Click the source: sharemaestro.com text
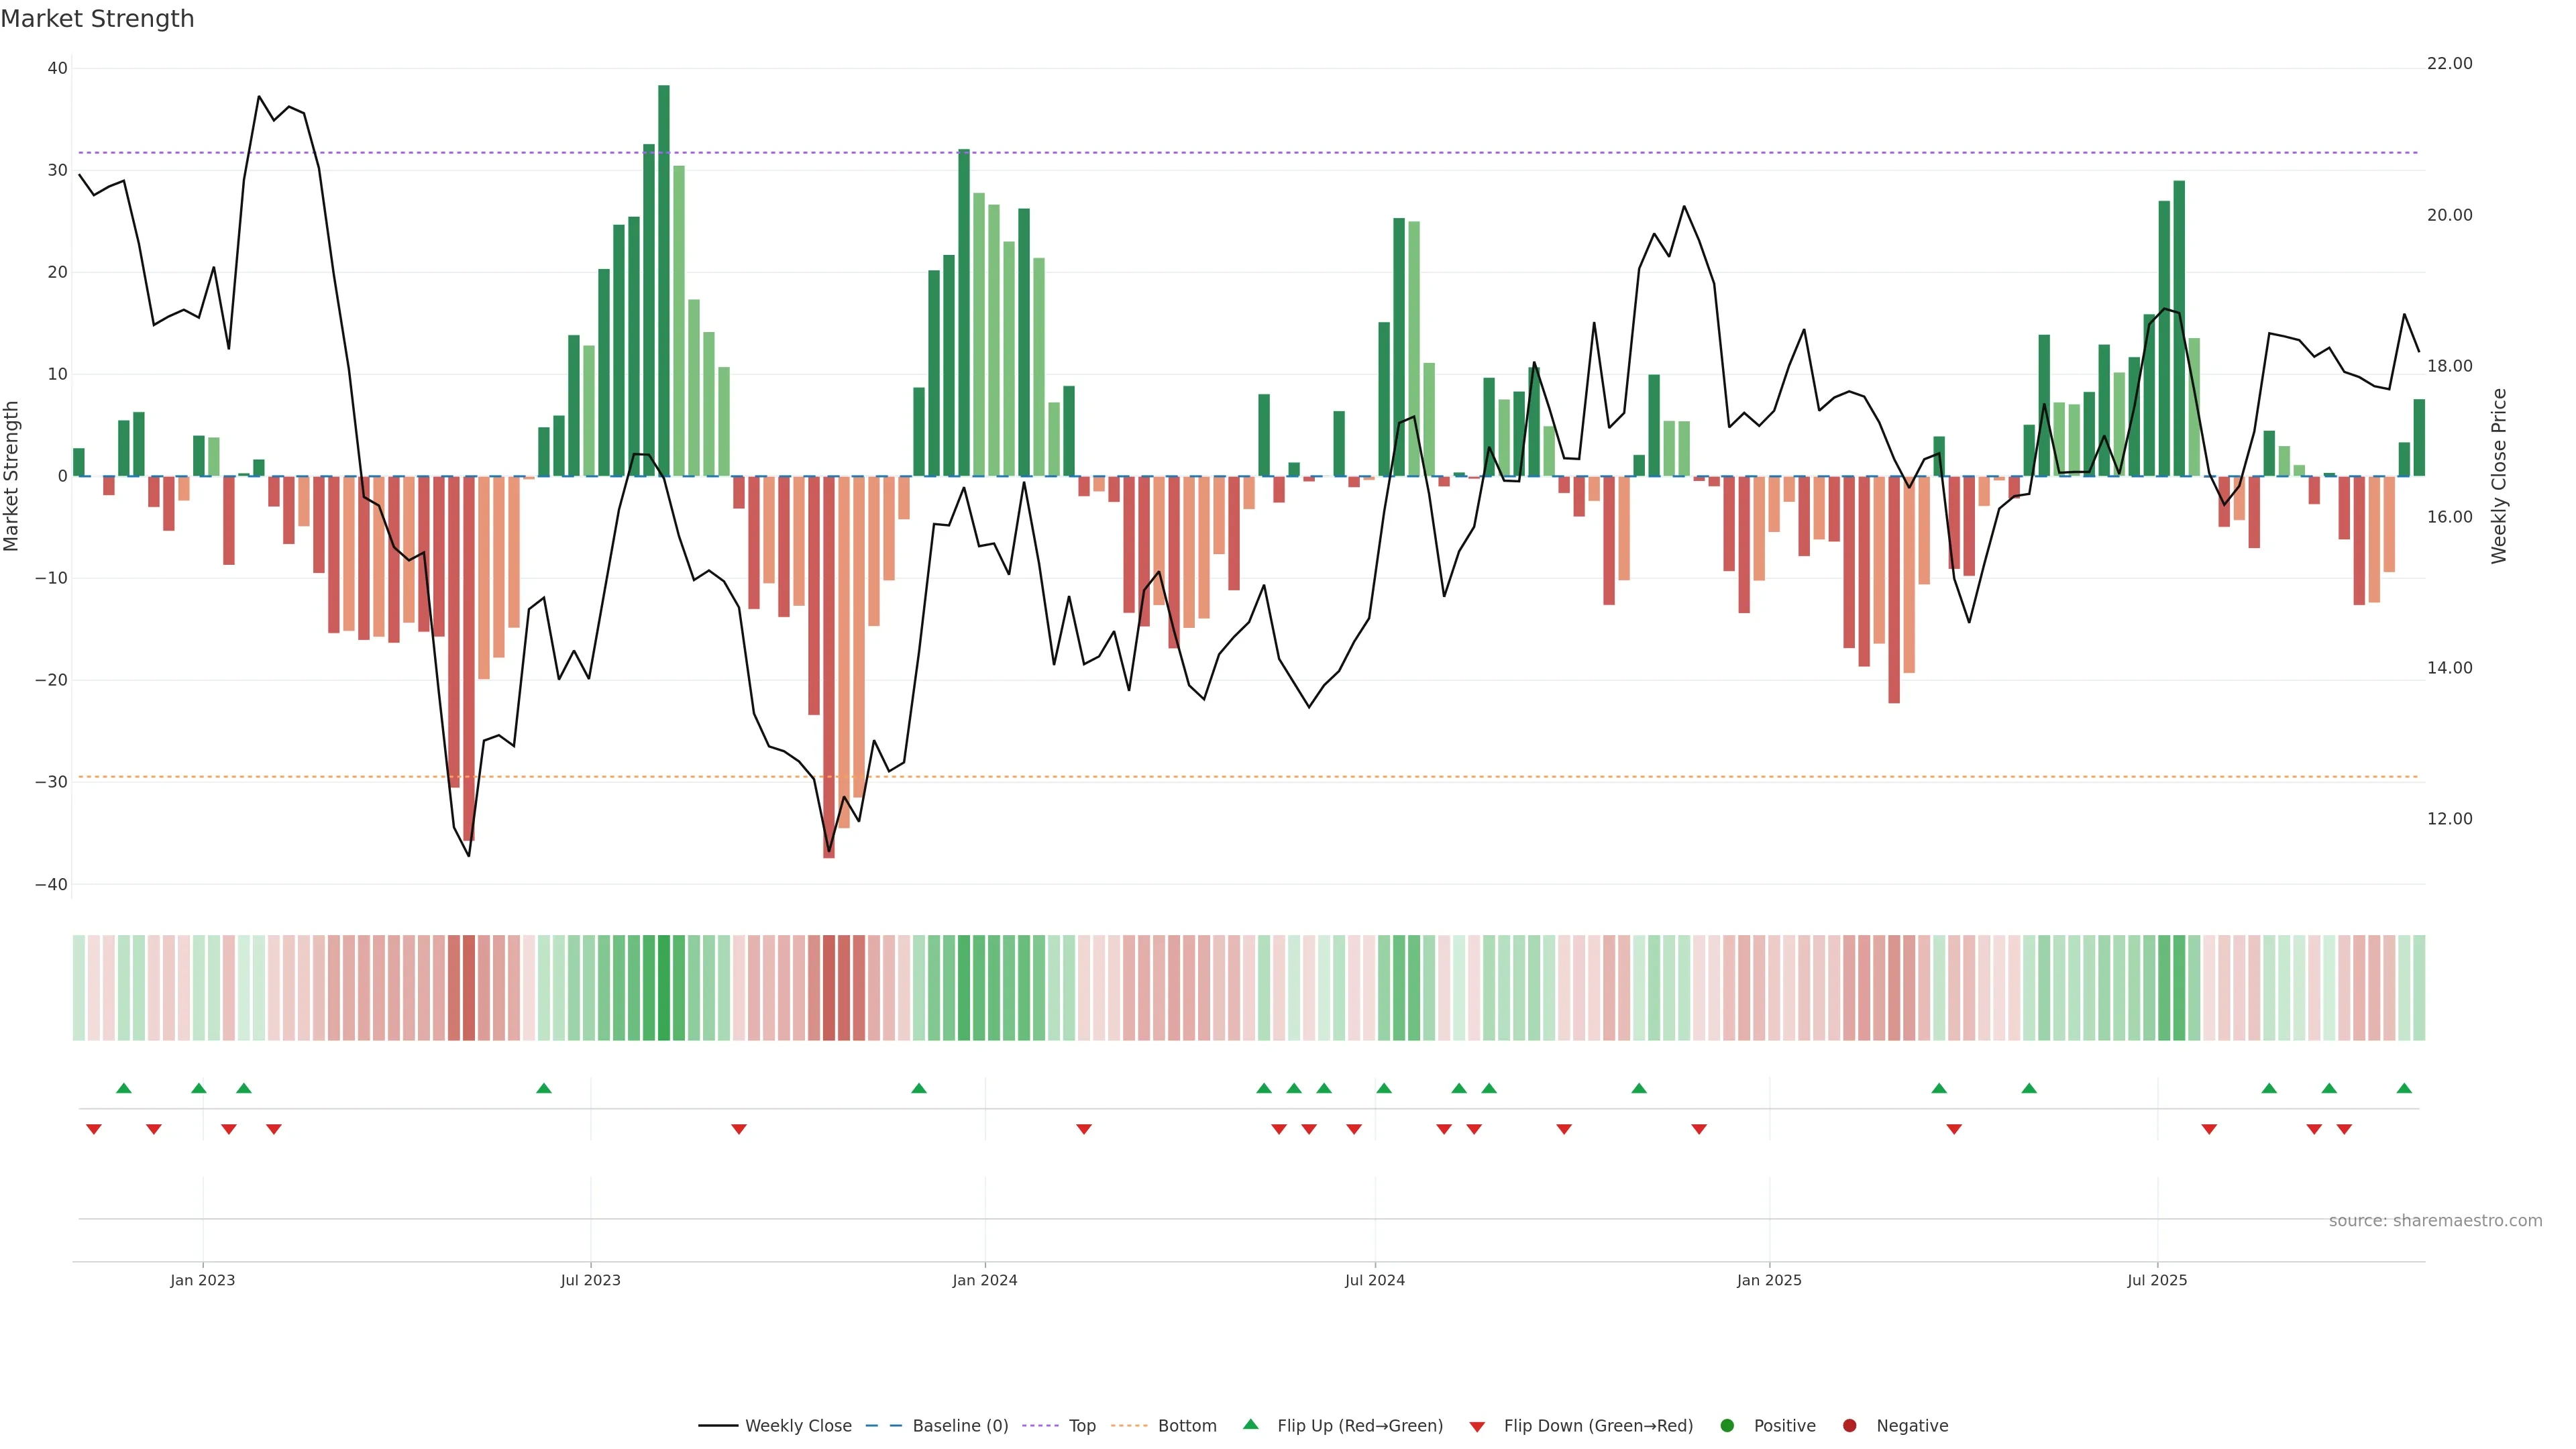Image resolution: width=2576 pixels, height=1449 pixels. pyautogui.click(x=2435, y=1220)
